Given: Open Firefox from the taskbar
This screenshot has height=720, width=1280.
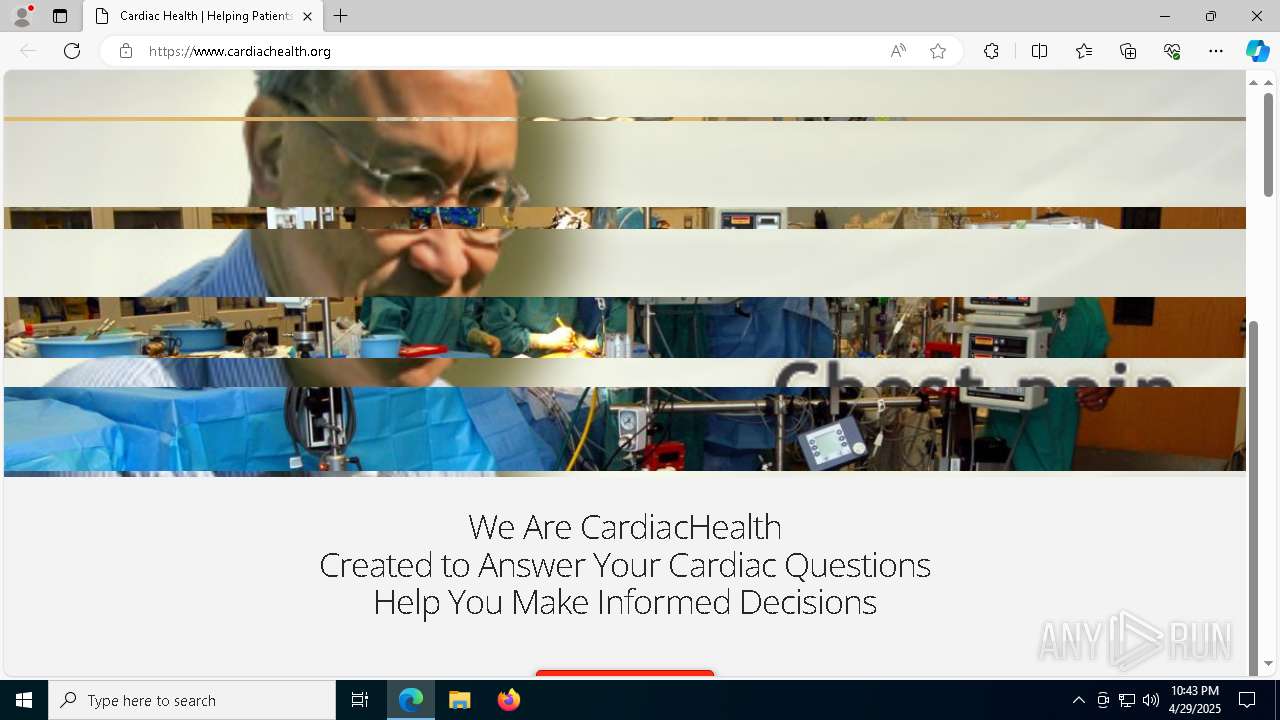Looking at the screenshot, I should click(x=509, y=700).
